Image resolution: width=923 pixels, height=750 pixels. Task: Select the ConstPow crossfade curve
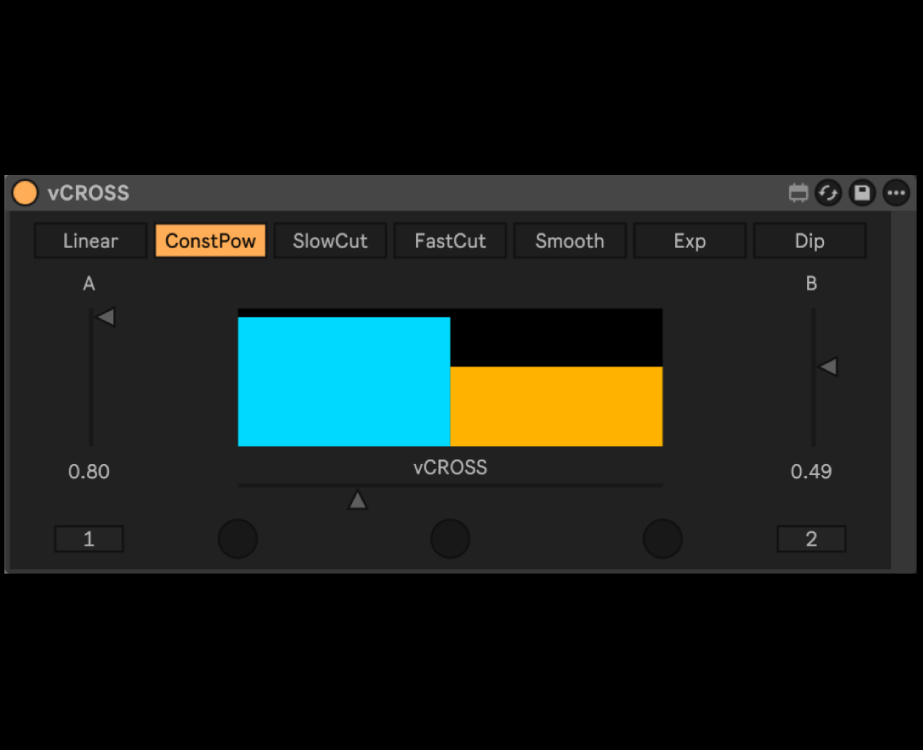point(210,241)
